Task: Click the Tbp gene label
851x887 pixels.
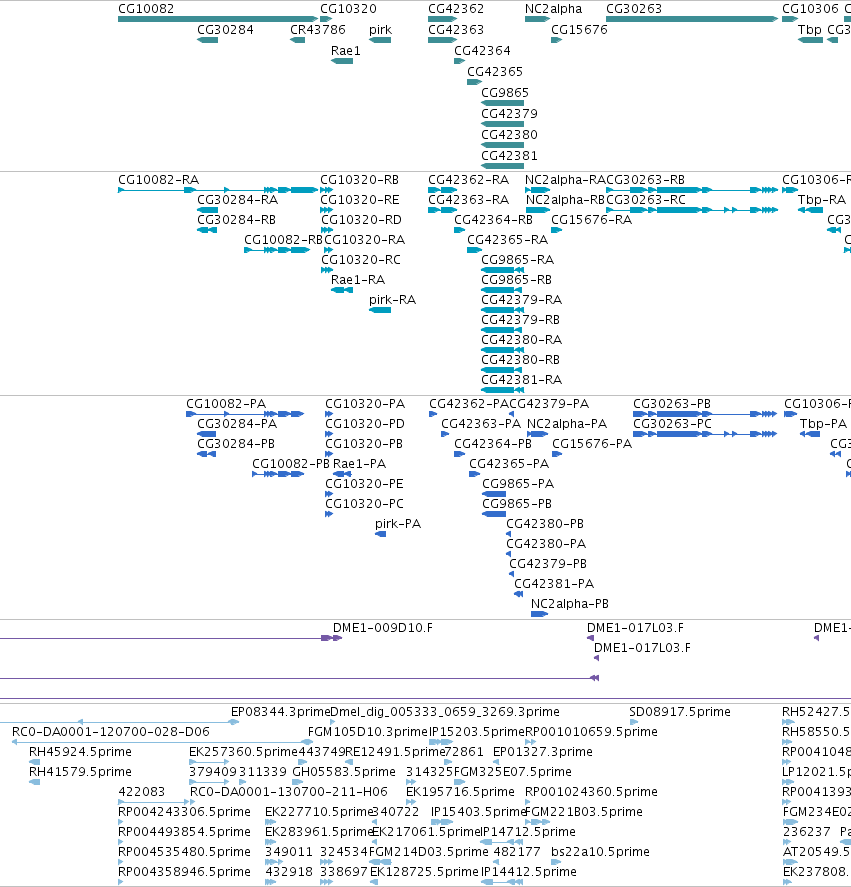Action: (810, 30)
